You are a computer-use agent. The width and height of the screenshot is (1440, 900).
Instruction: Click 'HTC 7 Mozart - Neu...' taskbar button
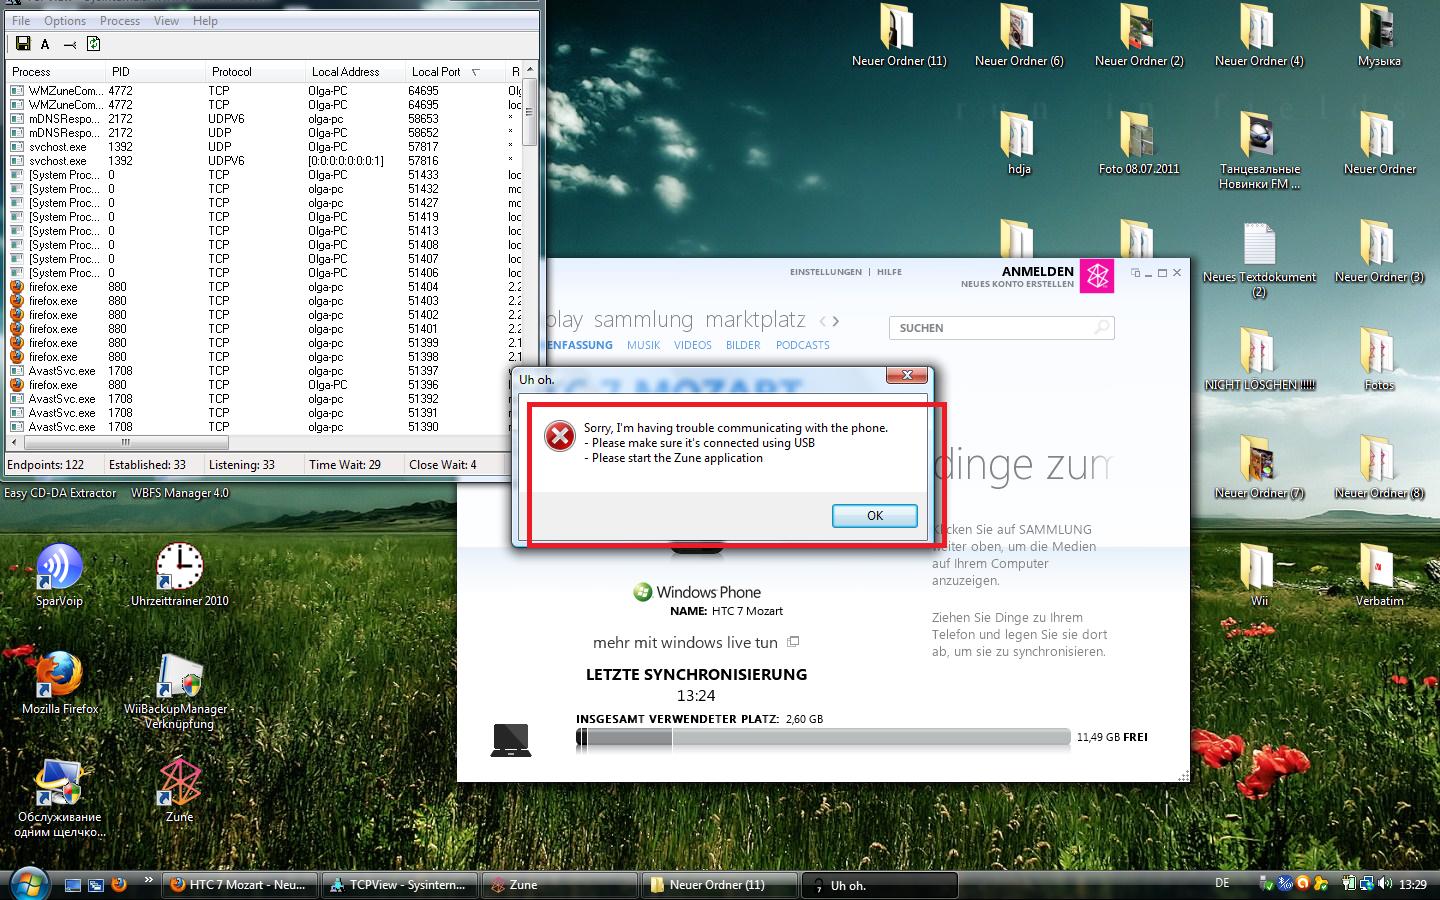(x=239, y=885)
